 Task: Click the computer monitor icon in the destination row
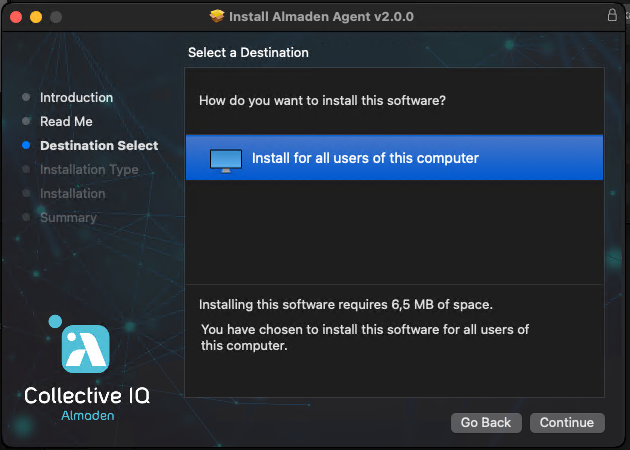point(225,159)
